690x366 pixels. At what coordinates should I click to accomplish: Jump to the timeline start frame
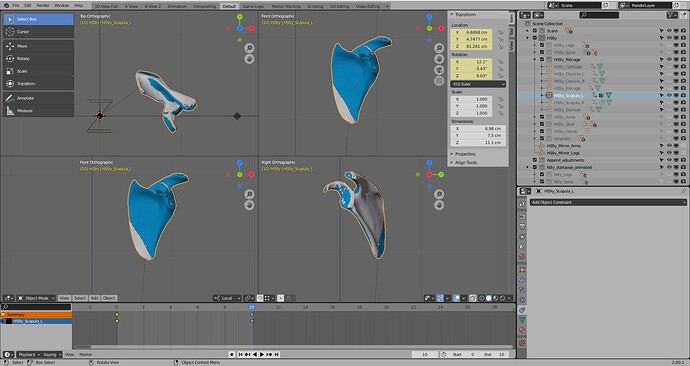(240, 354)
